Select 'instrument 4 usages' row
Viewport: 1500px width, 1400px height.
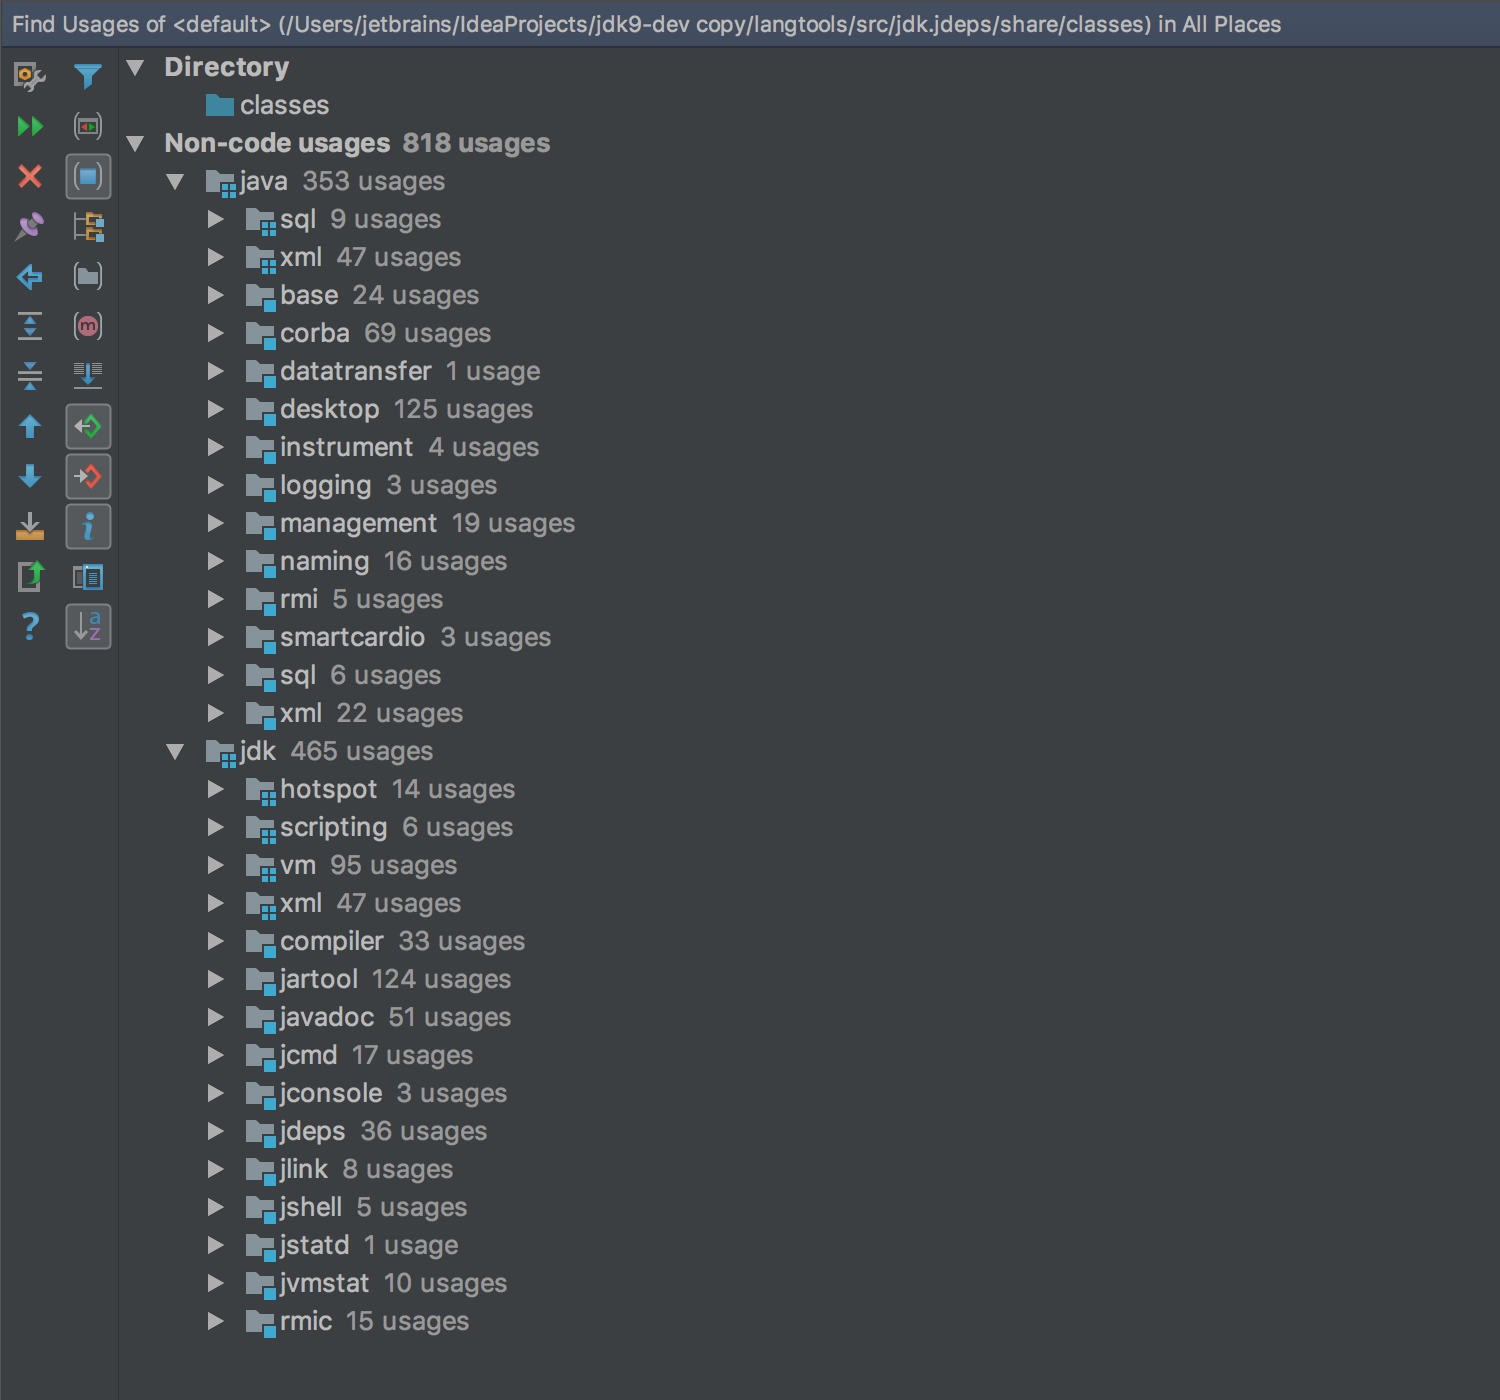[392, 447]
